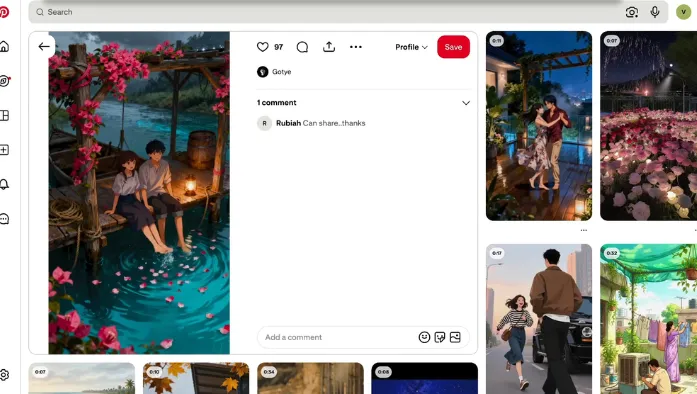Open the Rubiah commenter name

point(288,123)
